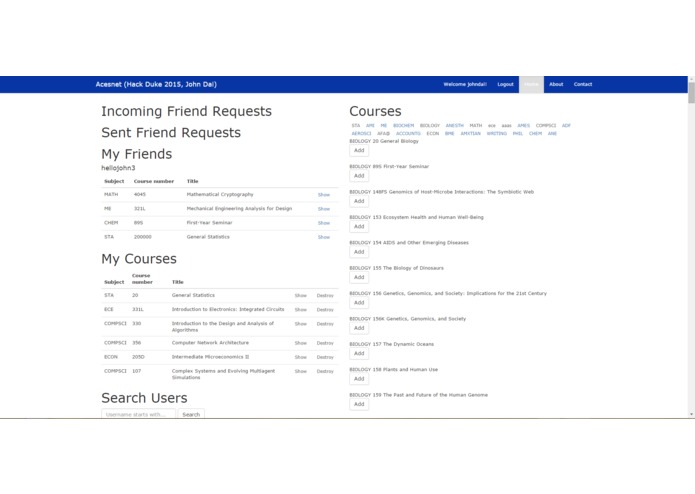Click the Username starts with search field
This screenshot has width=695, height=494.
(x=138, y=414)
